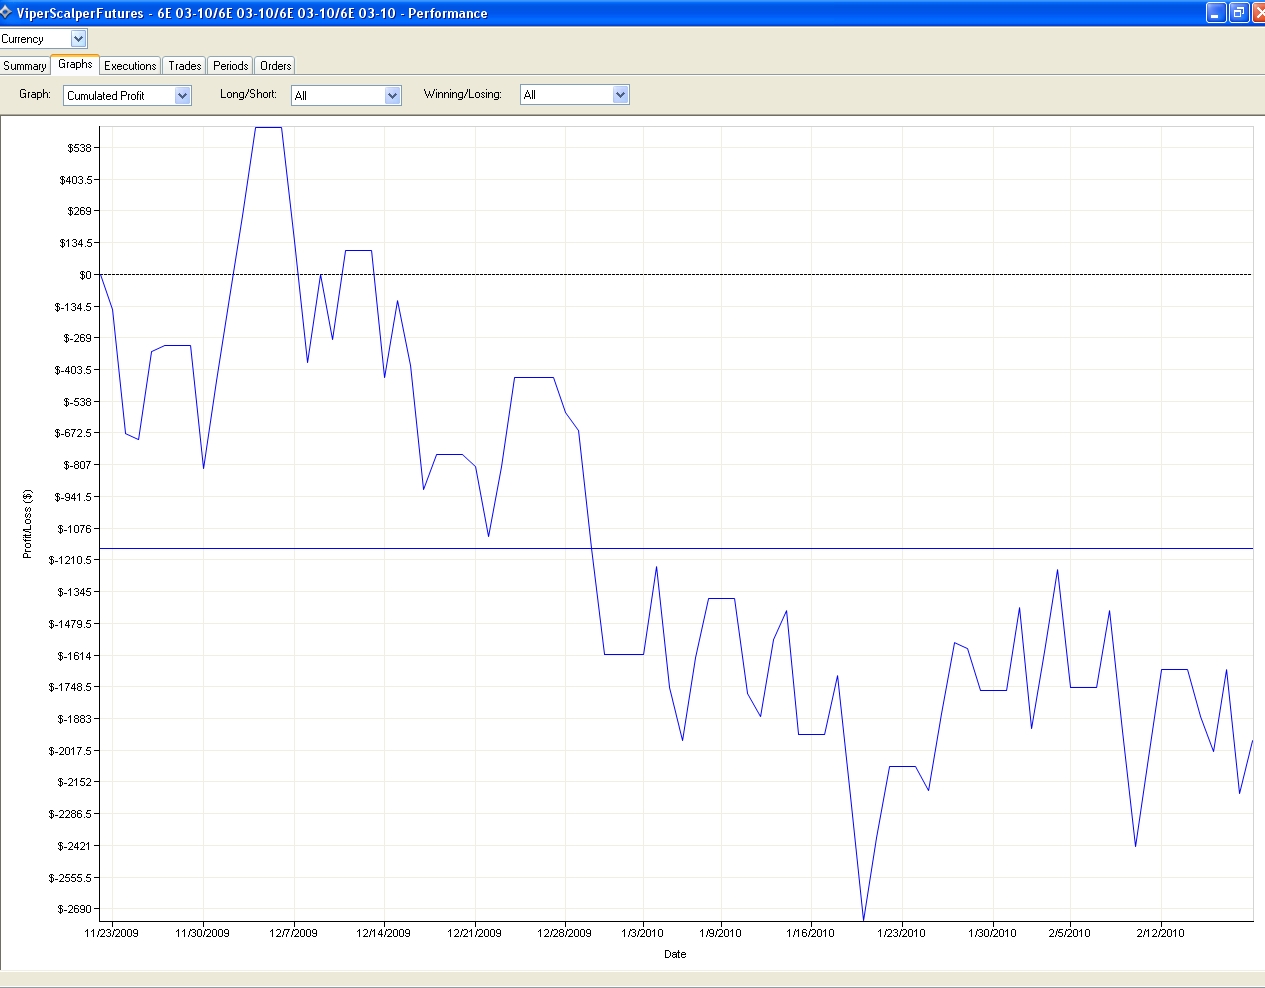Click the Profit/Loss ($) axis title
This screenshot has height=988, width=1265.
(28, 524)
